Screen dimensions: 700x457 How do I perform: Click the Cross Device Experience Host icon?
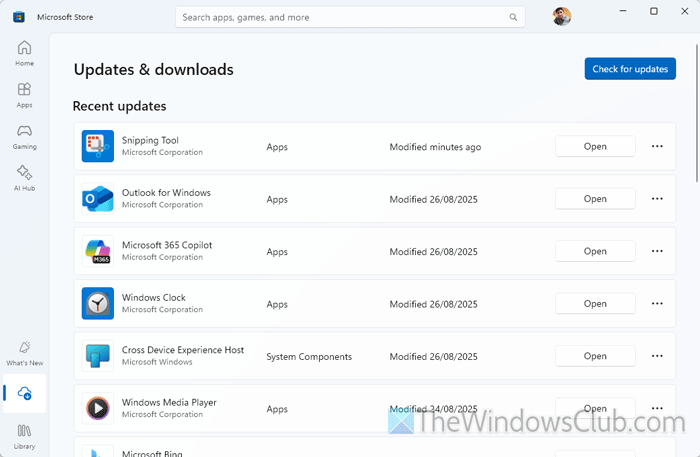[x=97, y=356]
